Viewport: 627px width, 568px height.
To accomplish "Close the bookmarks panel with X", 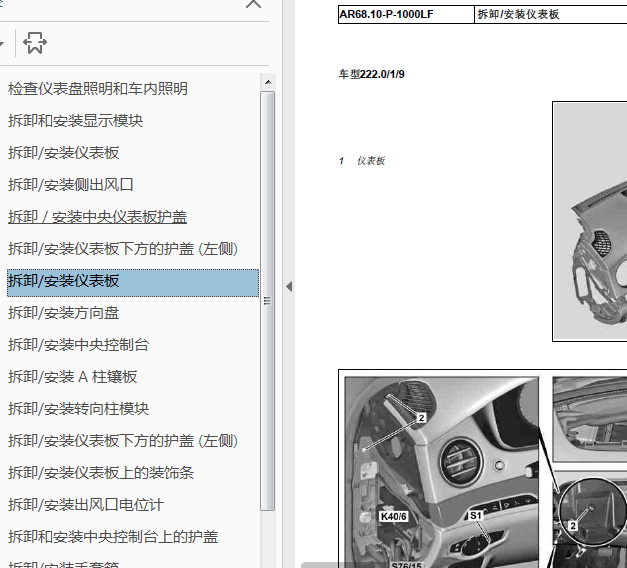I will tap(254, 4).
